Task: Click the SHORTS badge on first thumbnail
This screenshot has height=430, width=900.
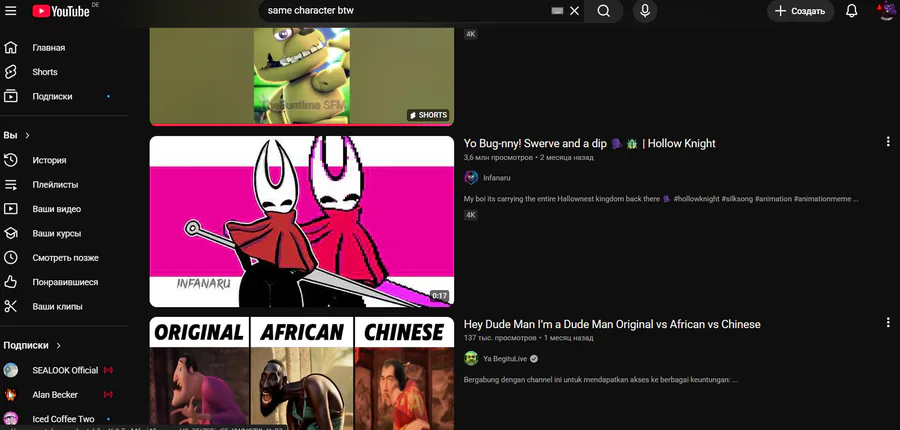Action: pos(428,115)
